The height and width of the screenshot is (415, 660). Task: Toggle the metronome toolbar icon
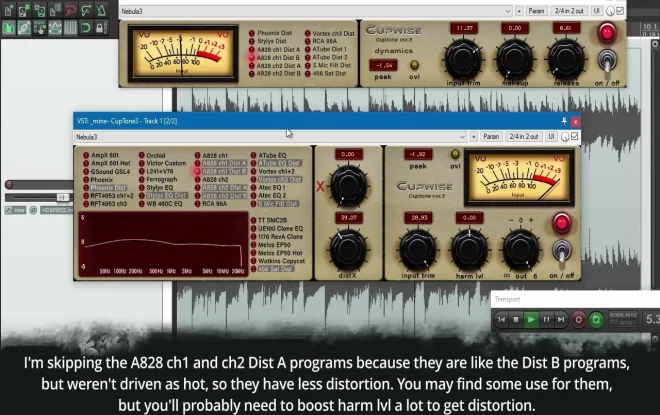[101, 11]
